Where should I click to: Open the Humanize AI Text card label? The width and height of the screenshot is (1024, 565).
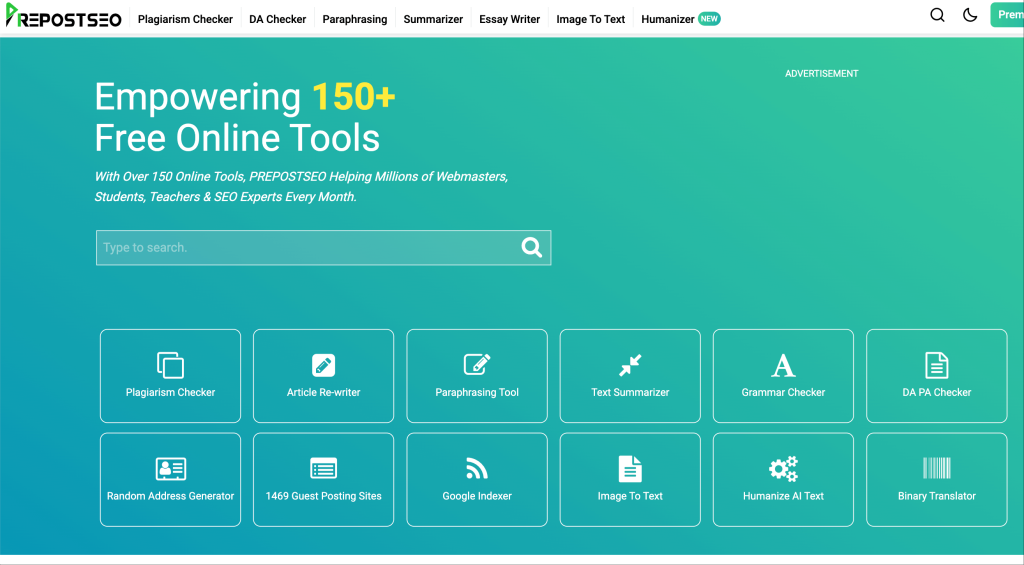(783, 496)
